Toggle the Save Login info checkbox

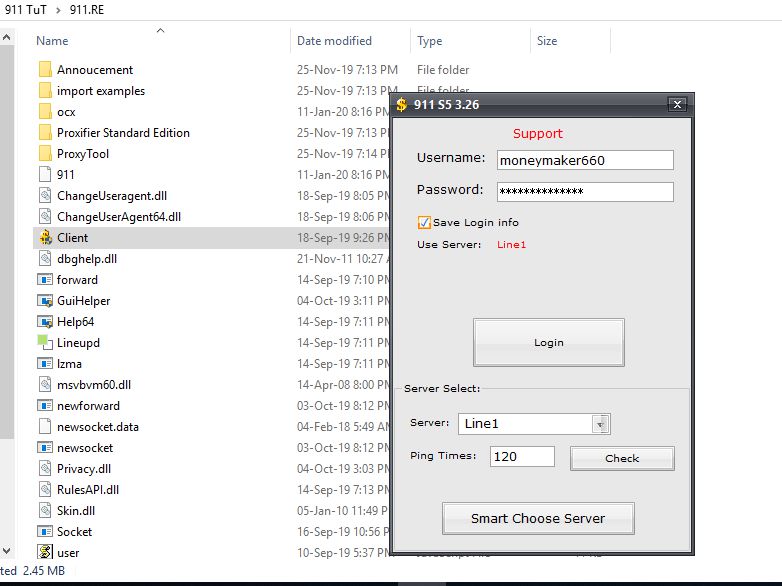pyautogui.click(x=424, y=222)
